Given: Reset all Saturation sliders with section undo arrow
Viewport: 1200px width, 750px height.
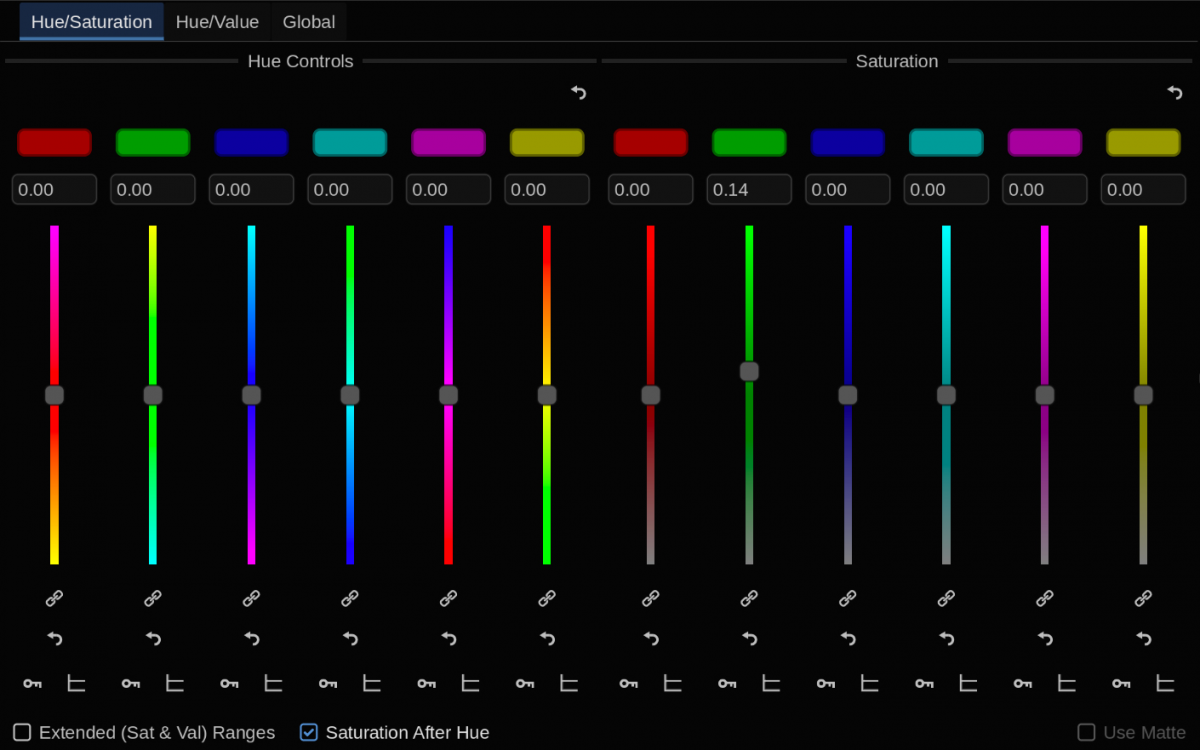Looking at the screenshot, I should (x=1174, y=93).
